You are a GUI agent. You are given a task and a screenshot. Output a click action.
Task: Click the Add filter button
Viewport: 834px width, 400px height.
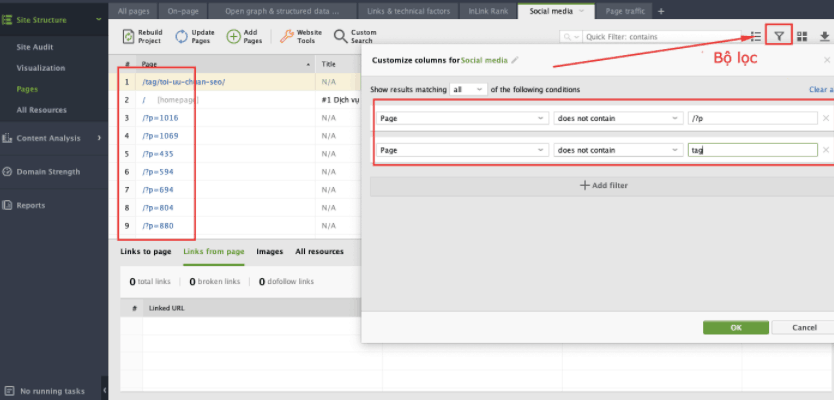pyautogui.click(x=603, y=186)
